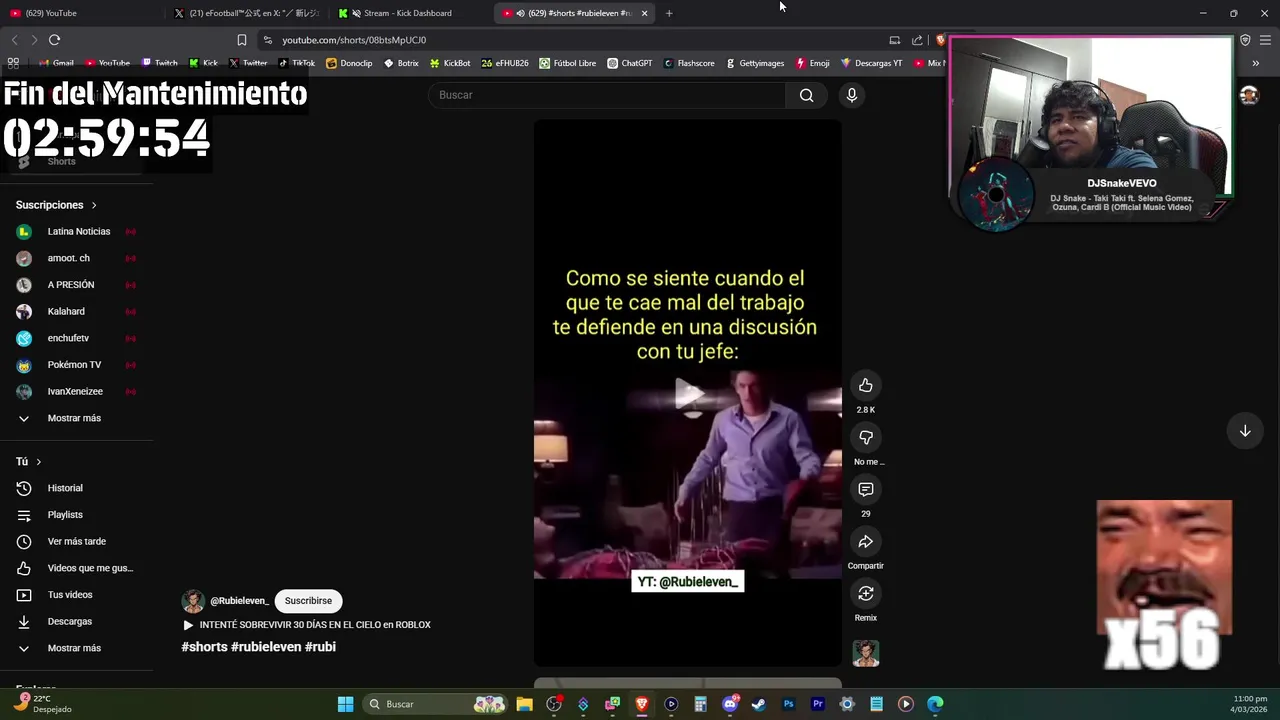Click the Remix icon
Screen dimensions: 1280x720
tap(866, 594)
